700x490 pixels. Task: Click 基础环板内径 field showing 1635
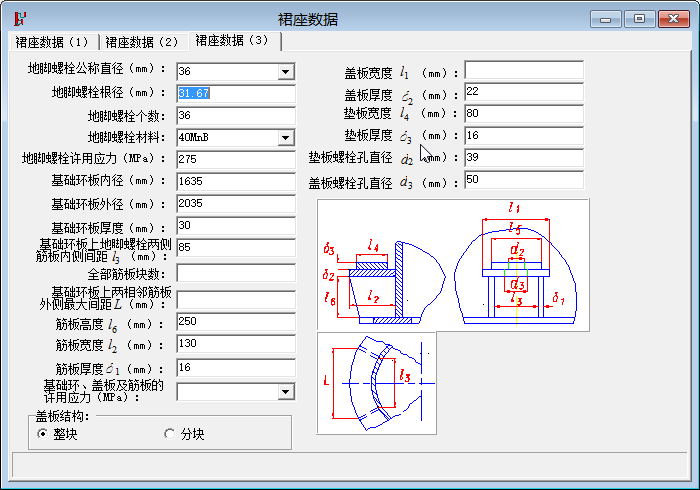click(236, 182)
